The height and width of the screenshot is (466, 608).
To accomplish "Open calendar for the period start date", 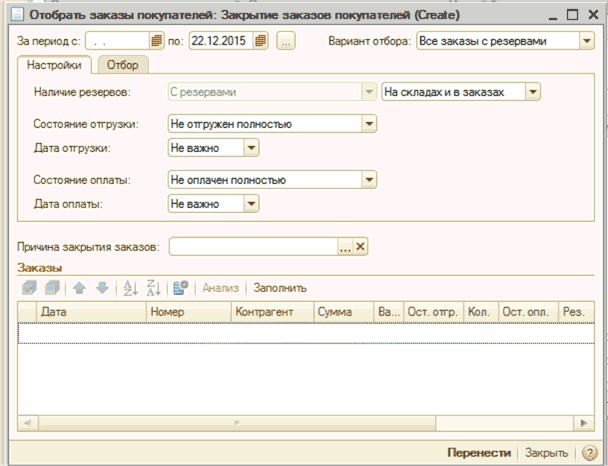I will [x=157, y=41].
